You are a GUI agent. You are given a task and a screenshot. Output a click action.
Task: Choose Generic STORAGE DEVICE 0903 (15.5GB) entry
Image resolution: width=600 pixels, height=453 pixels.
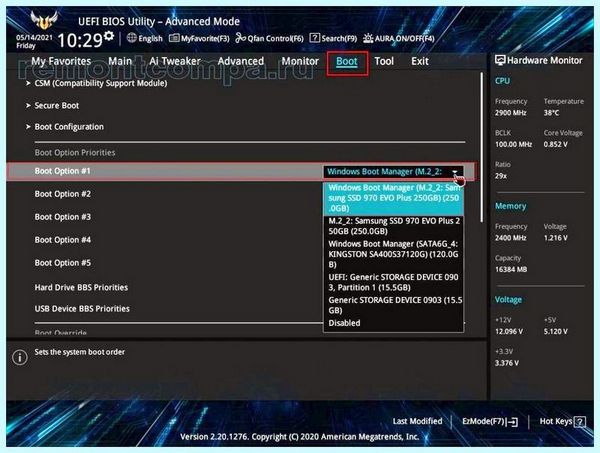coord(394,305)
